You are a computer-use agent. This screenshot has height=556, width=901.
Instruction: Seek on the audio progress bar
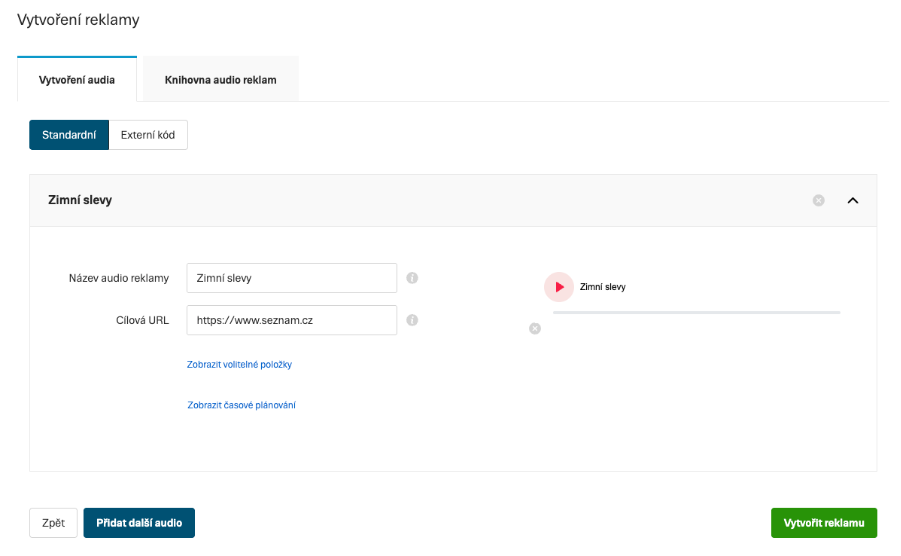[696, 312]
